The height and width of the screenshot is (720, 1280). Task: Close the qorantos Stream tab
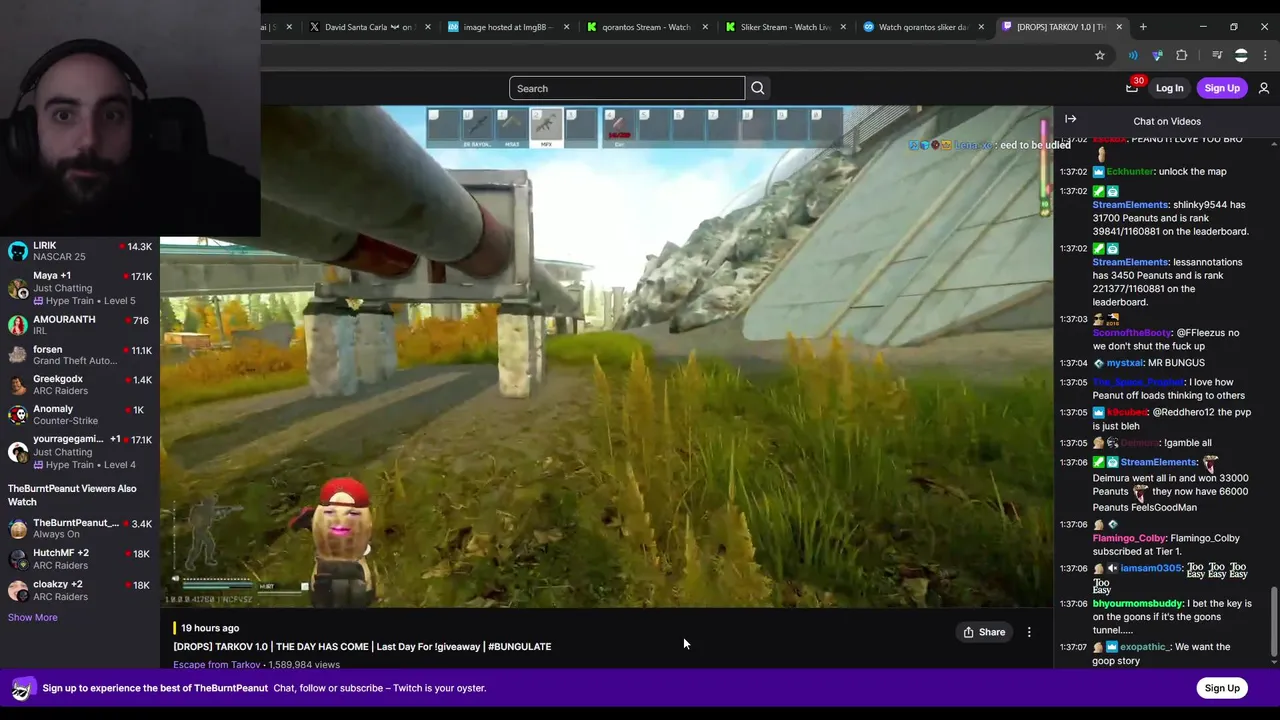pos(705,27)
